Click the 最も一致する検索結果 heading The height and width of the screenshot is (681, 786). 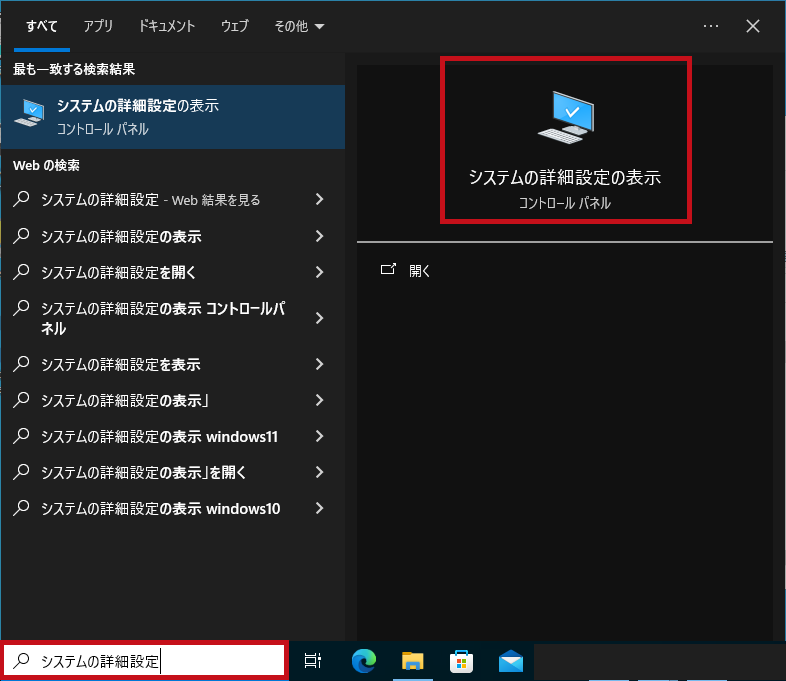[x=74, y=69]
